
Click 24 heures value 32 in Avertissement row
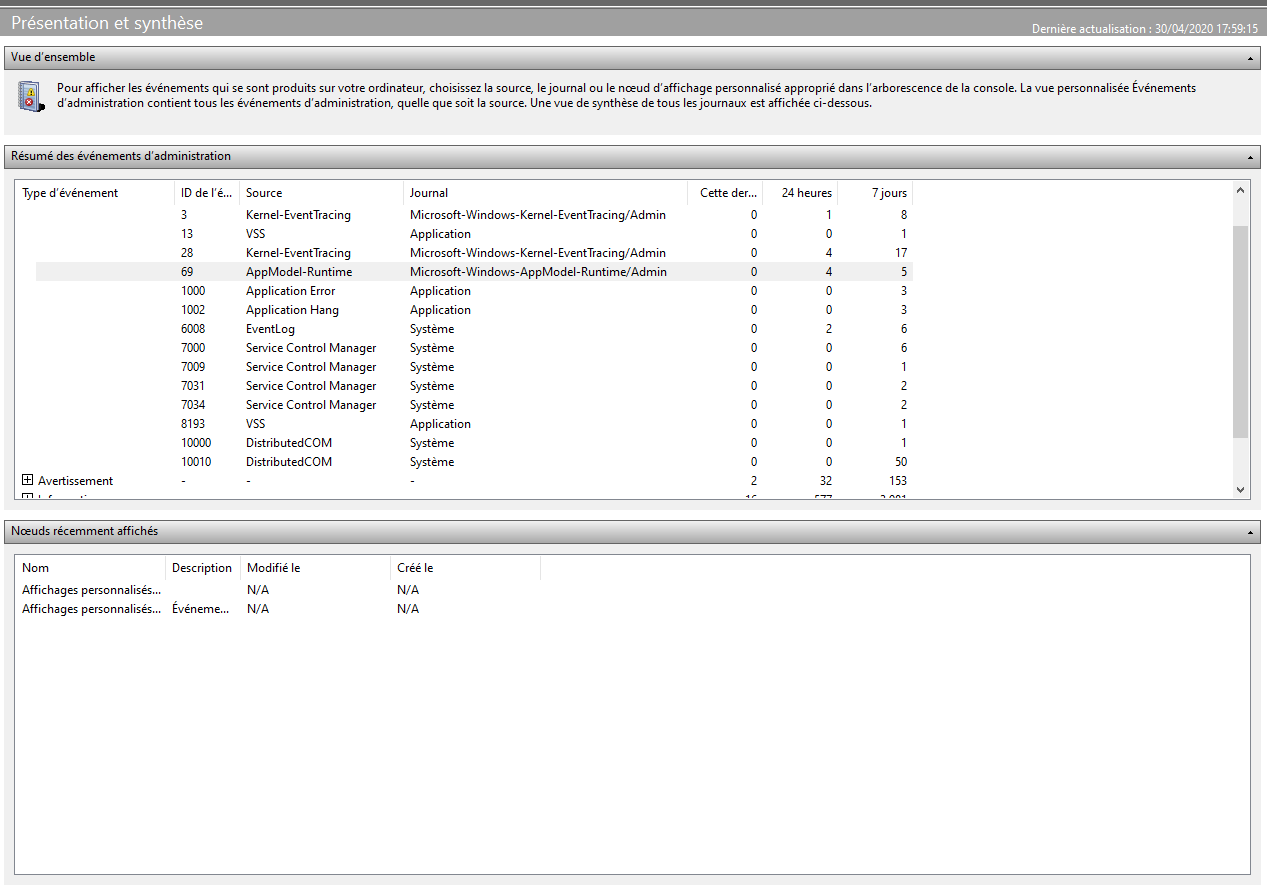pos(825,481)
